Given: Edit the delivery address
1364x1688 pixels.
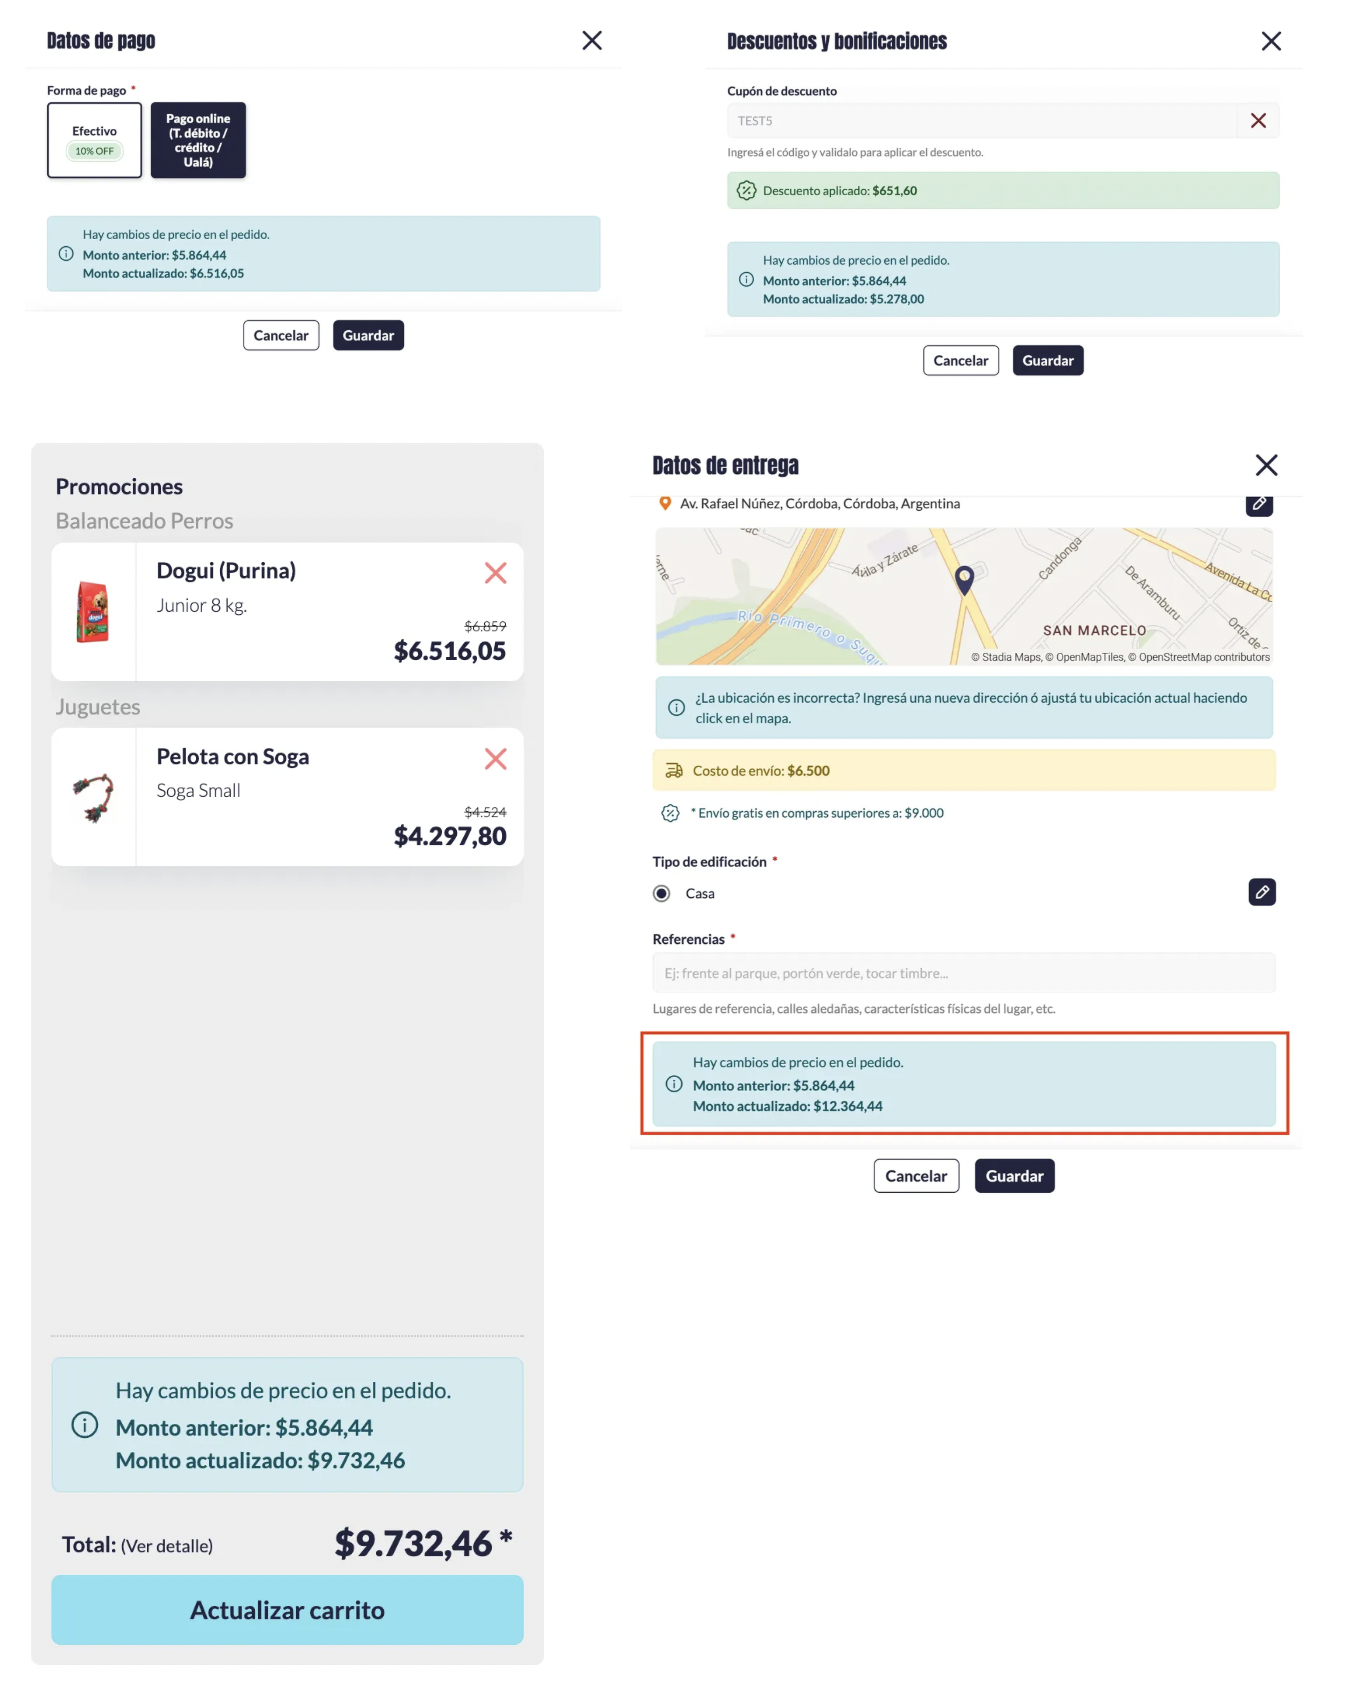Looking at the screenshot, I should (x=1259, y=504).
